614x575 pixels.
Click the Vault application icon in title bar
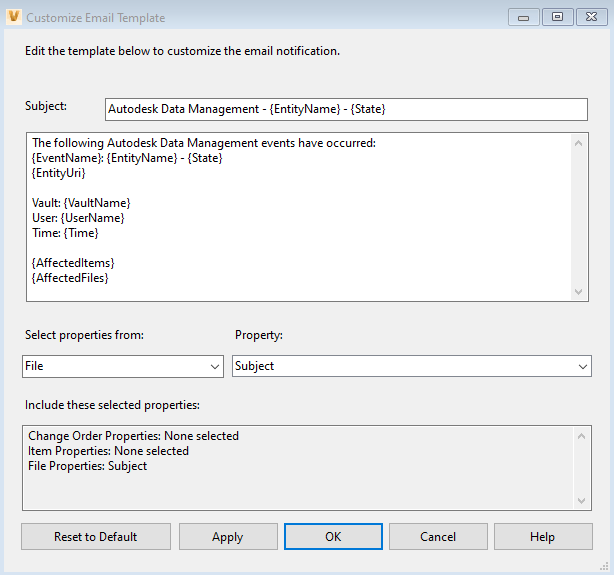14,17
